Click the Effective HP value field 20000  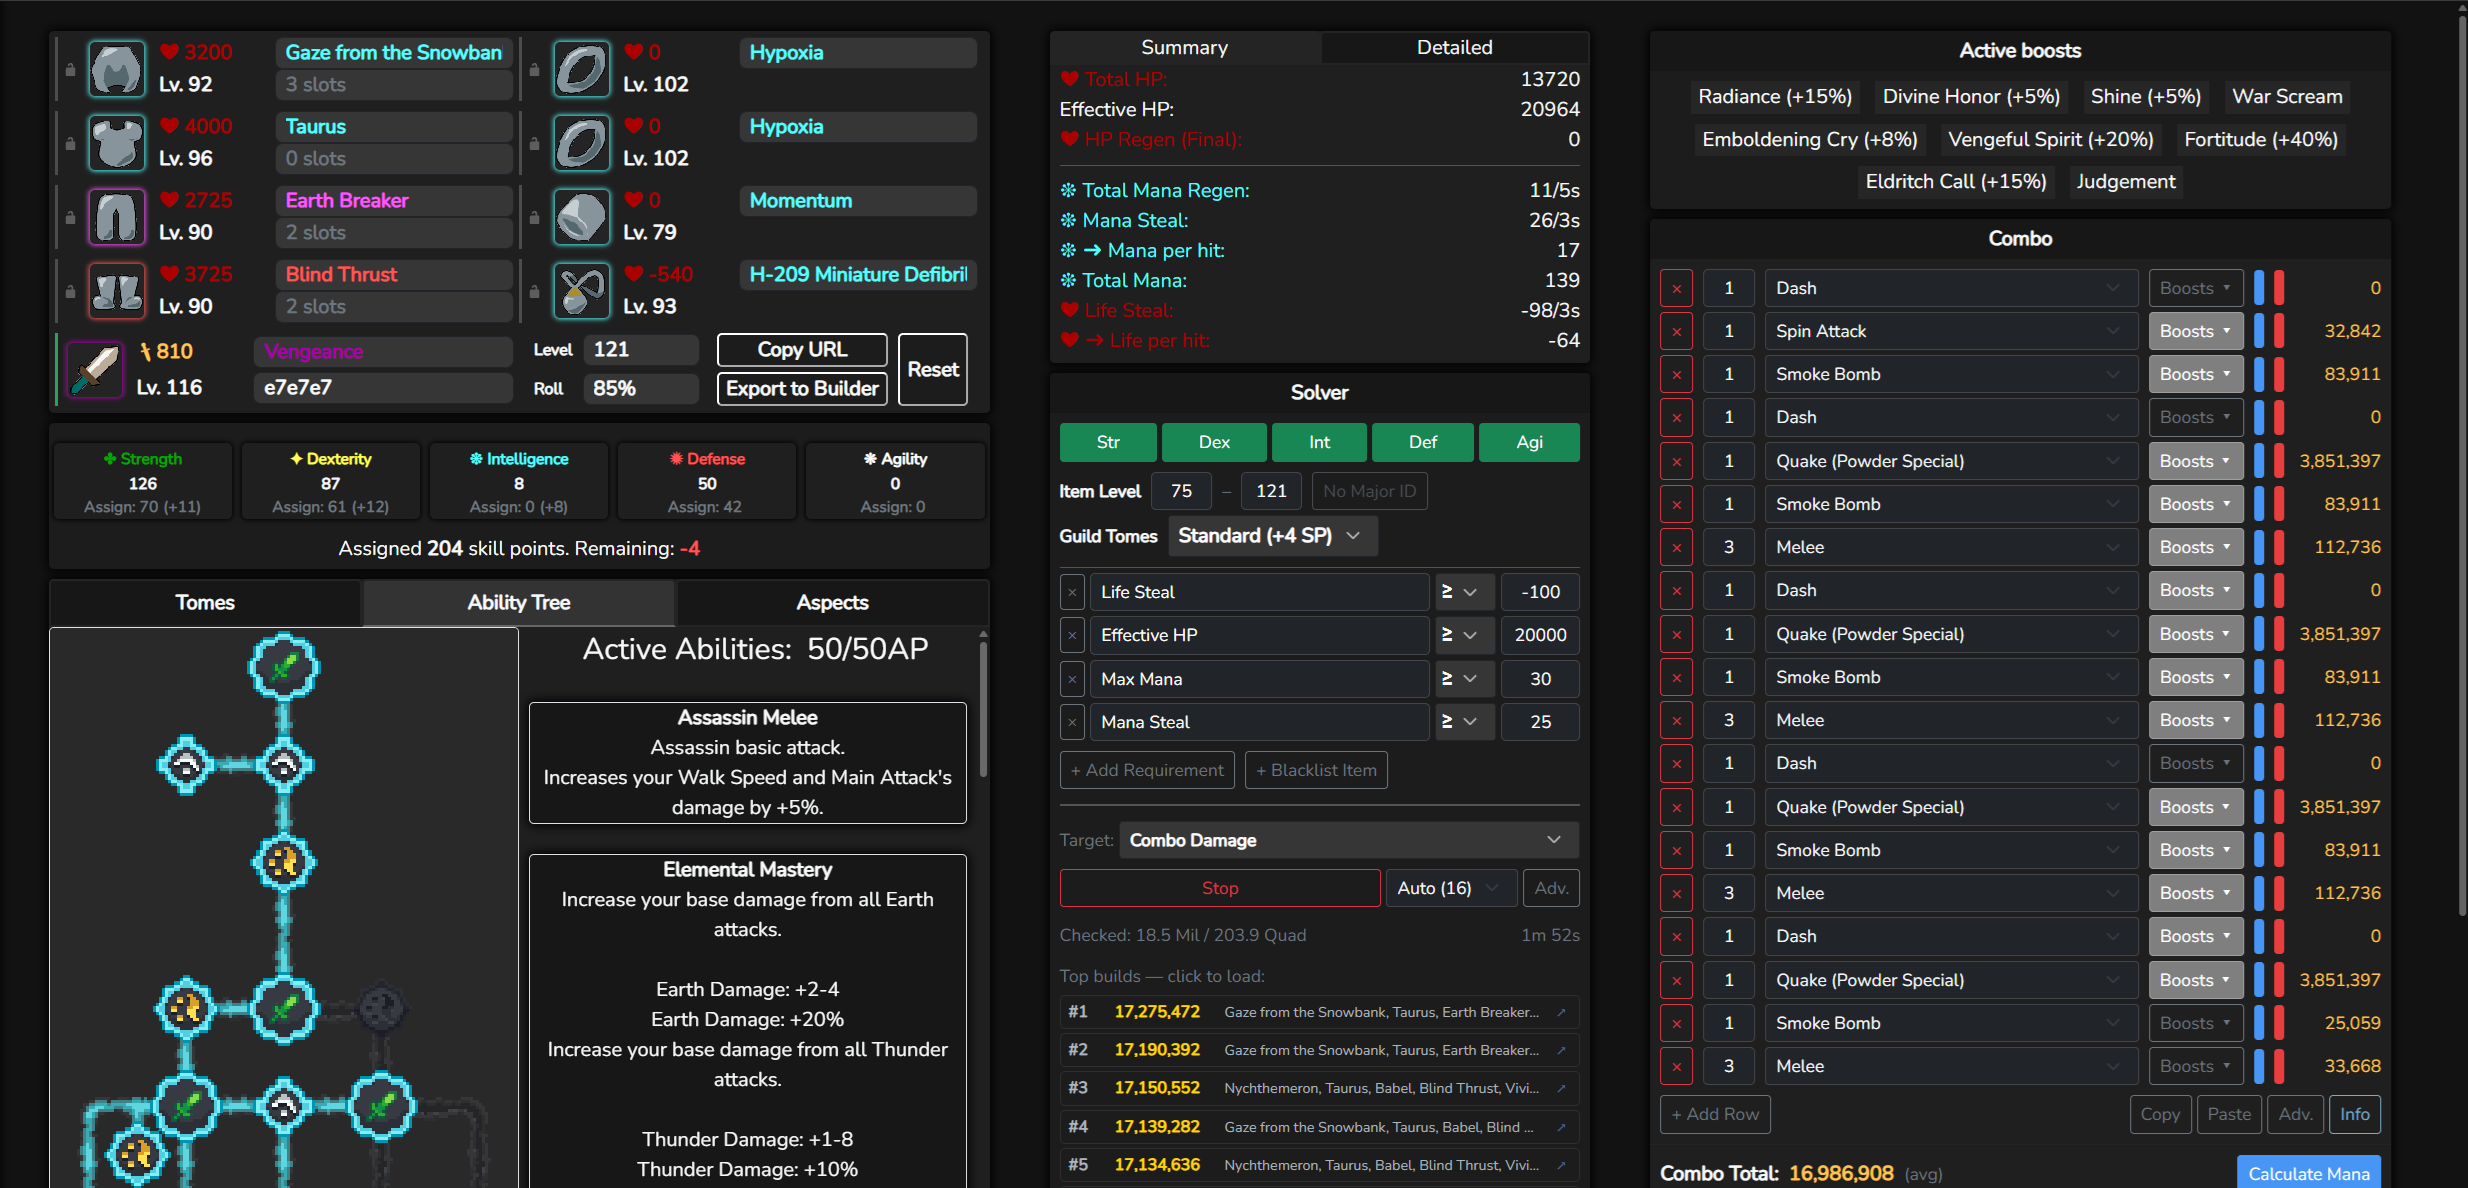[1540, 635]
